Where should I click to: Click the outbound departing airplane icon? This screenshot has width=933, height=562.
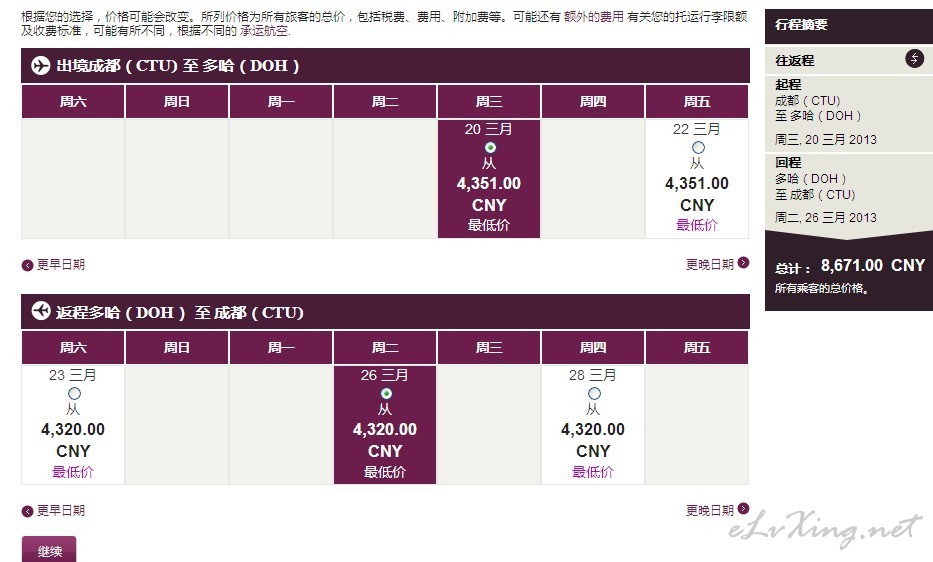click(40, 65)
